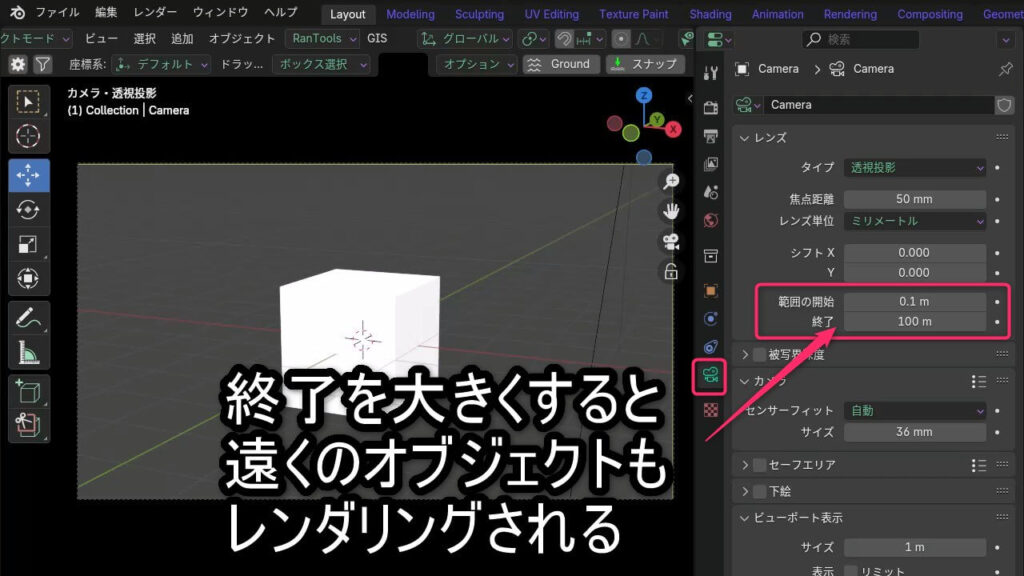Open the Object properties tab
This screenshot has width=1024, height=576.
point(711,290)
